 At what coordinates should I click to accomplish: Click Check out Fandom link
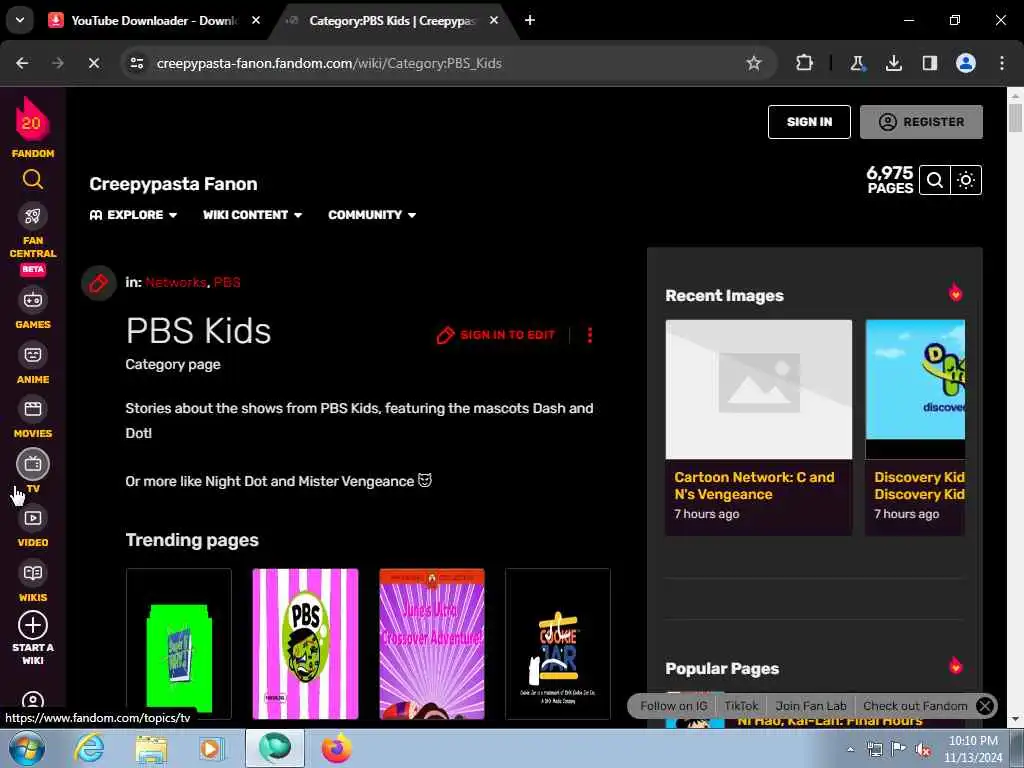915,705
